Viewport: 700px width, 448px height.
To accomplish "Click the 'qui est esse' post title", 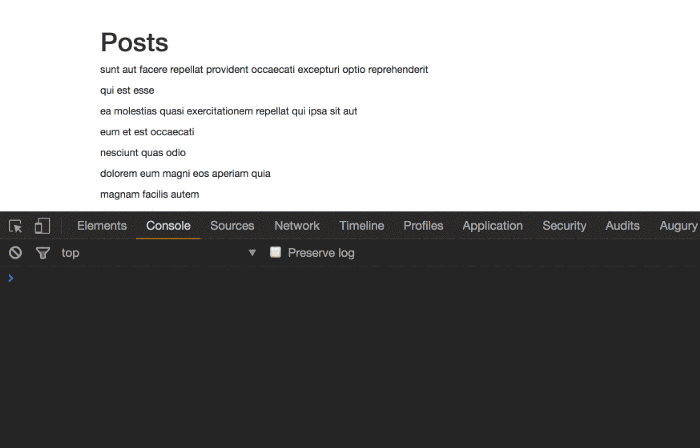I will [x=127, y=91].
